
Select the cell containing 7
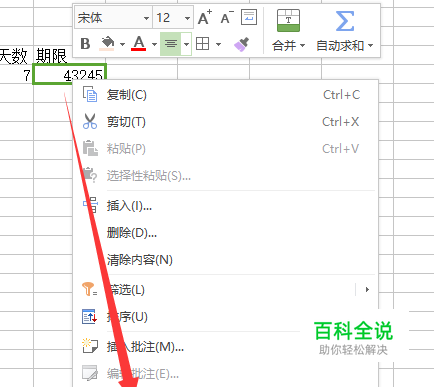pyautogui.click(x=17, y=74)
